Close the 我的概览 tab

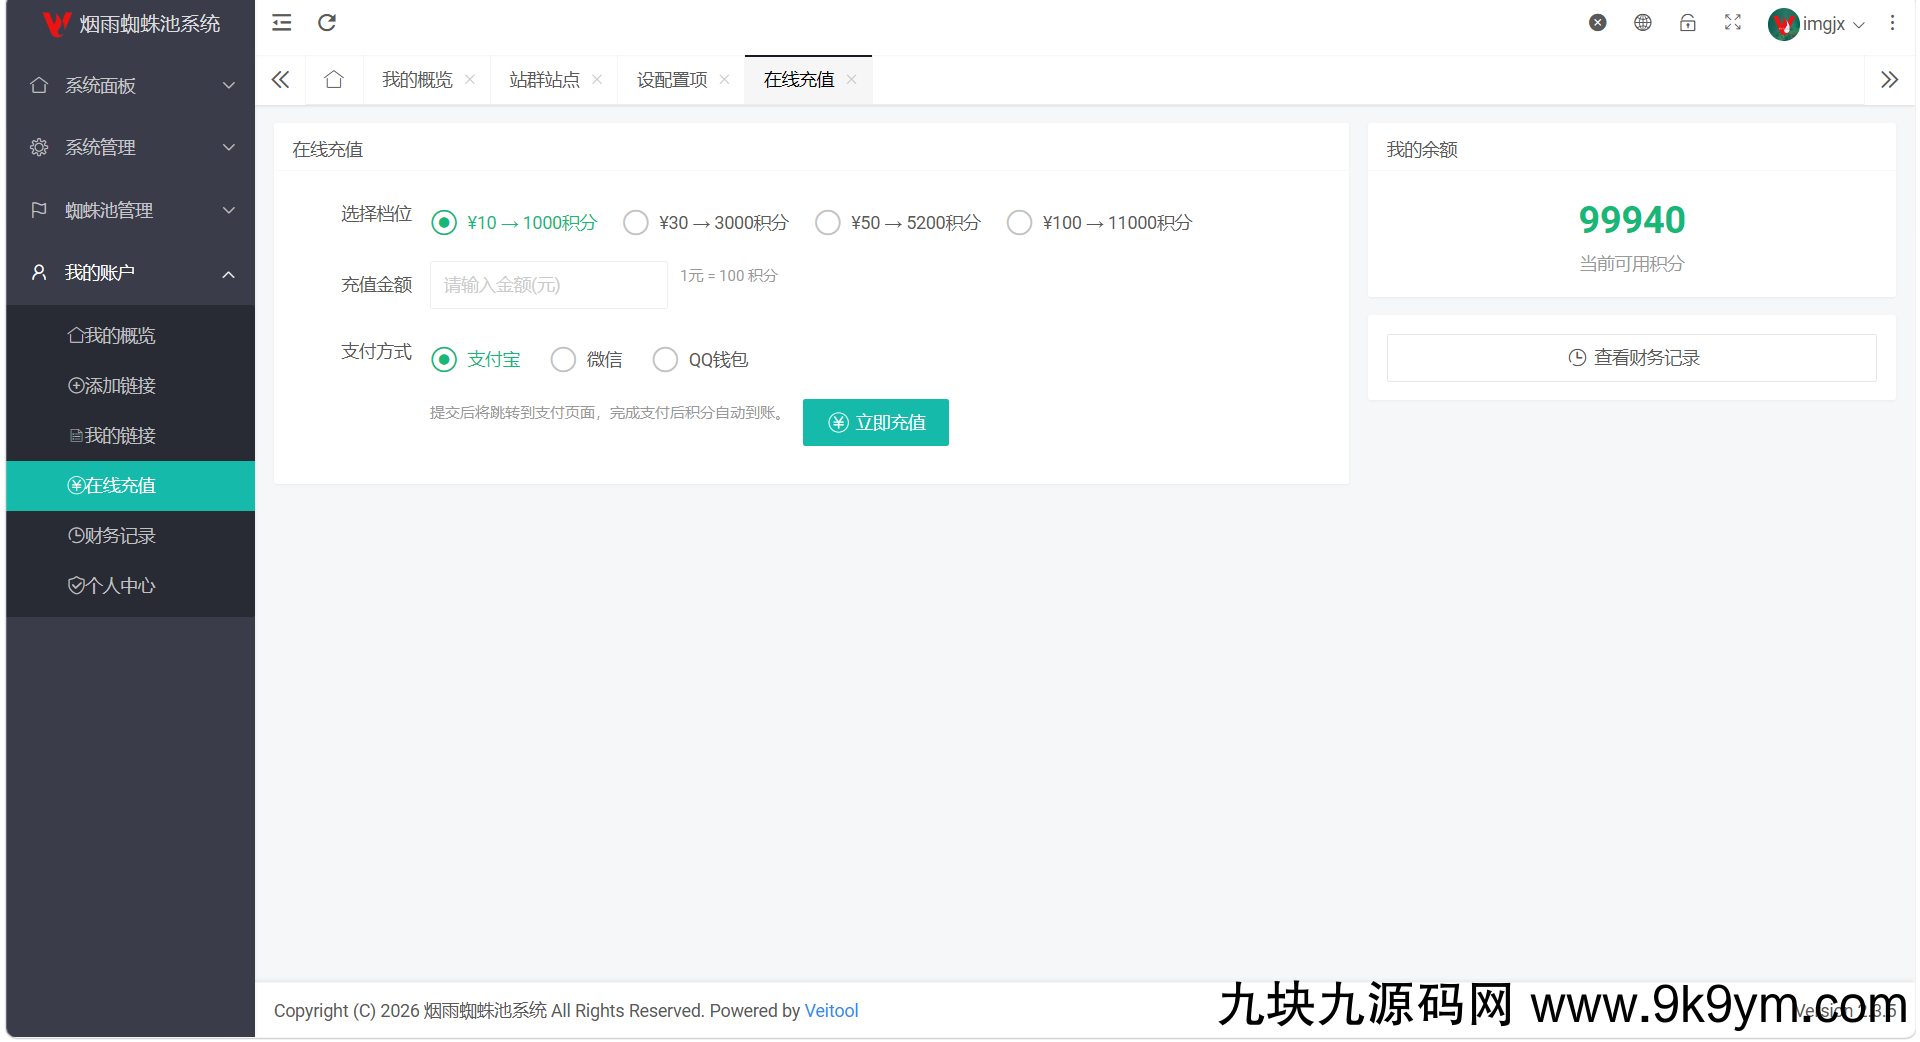point(470,80)
